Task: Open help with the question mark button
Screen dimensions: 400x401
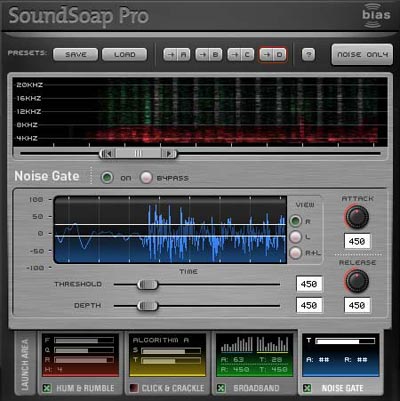Action: pyautogui.click(x=308, y=55)
